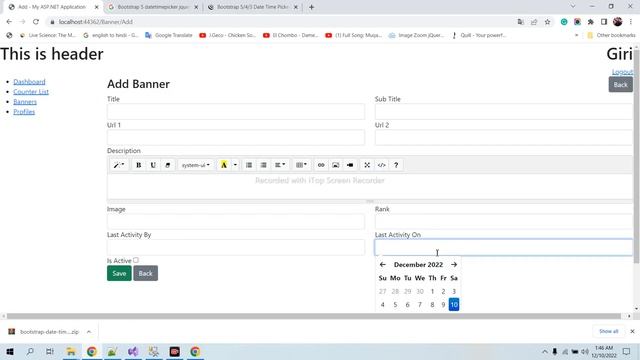The width and height of the screenshot is (640, 360).
Task: Switch to Bootstrap 5/4/3 Date Time Picker tab
Action: (253, 7)
